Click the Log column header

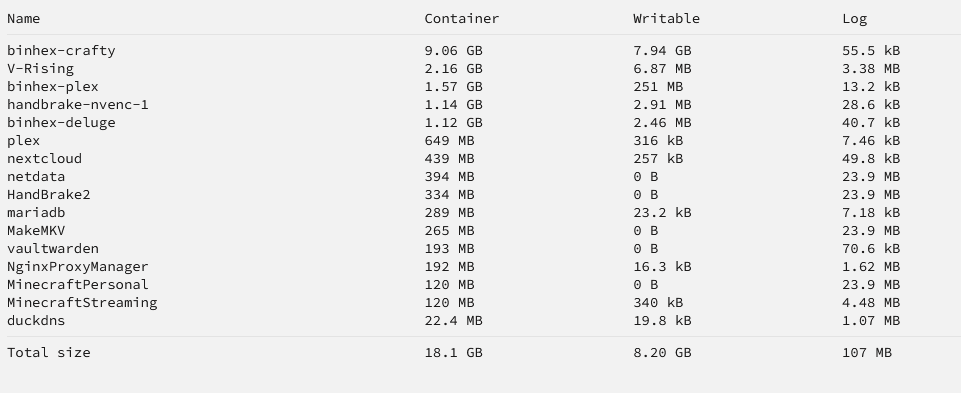(x=854, y=19)
